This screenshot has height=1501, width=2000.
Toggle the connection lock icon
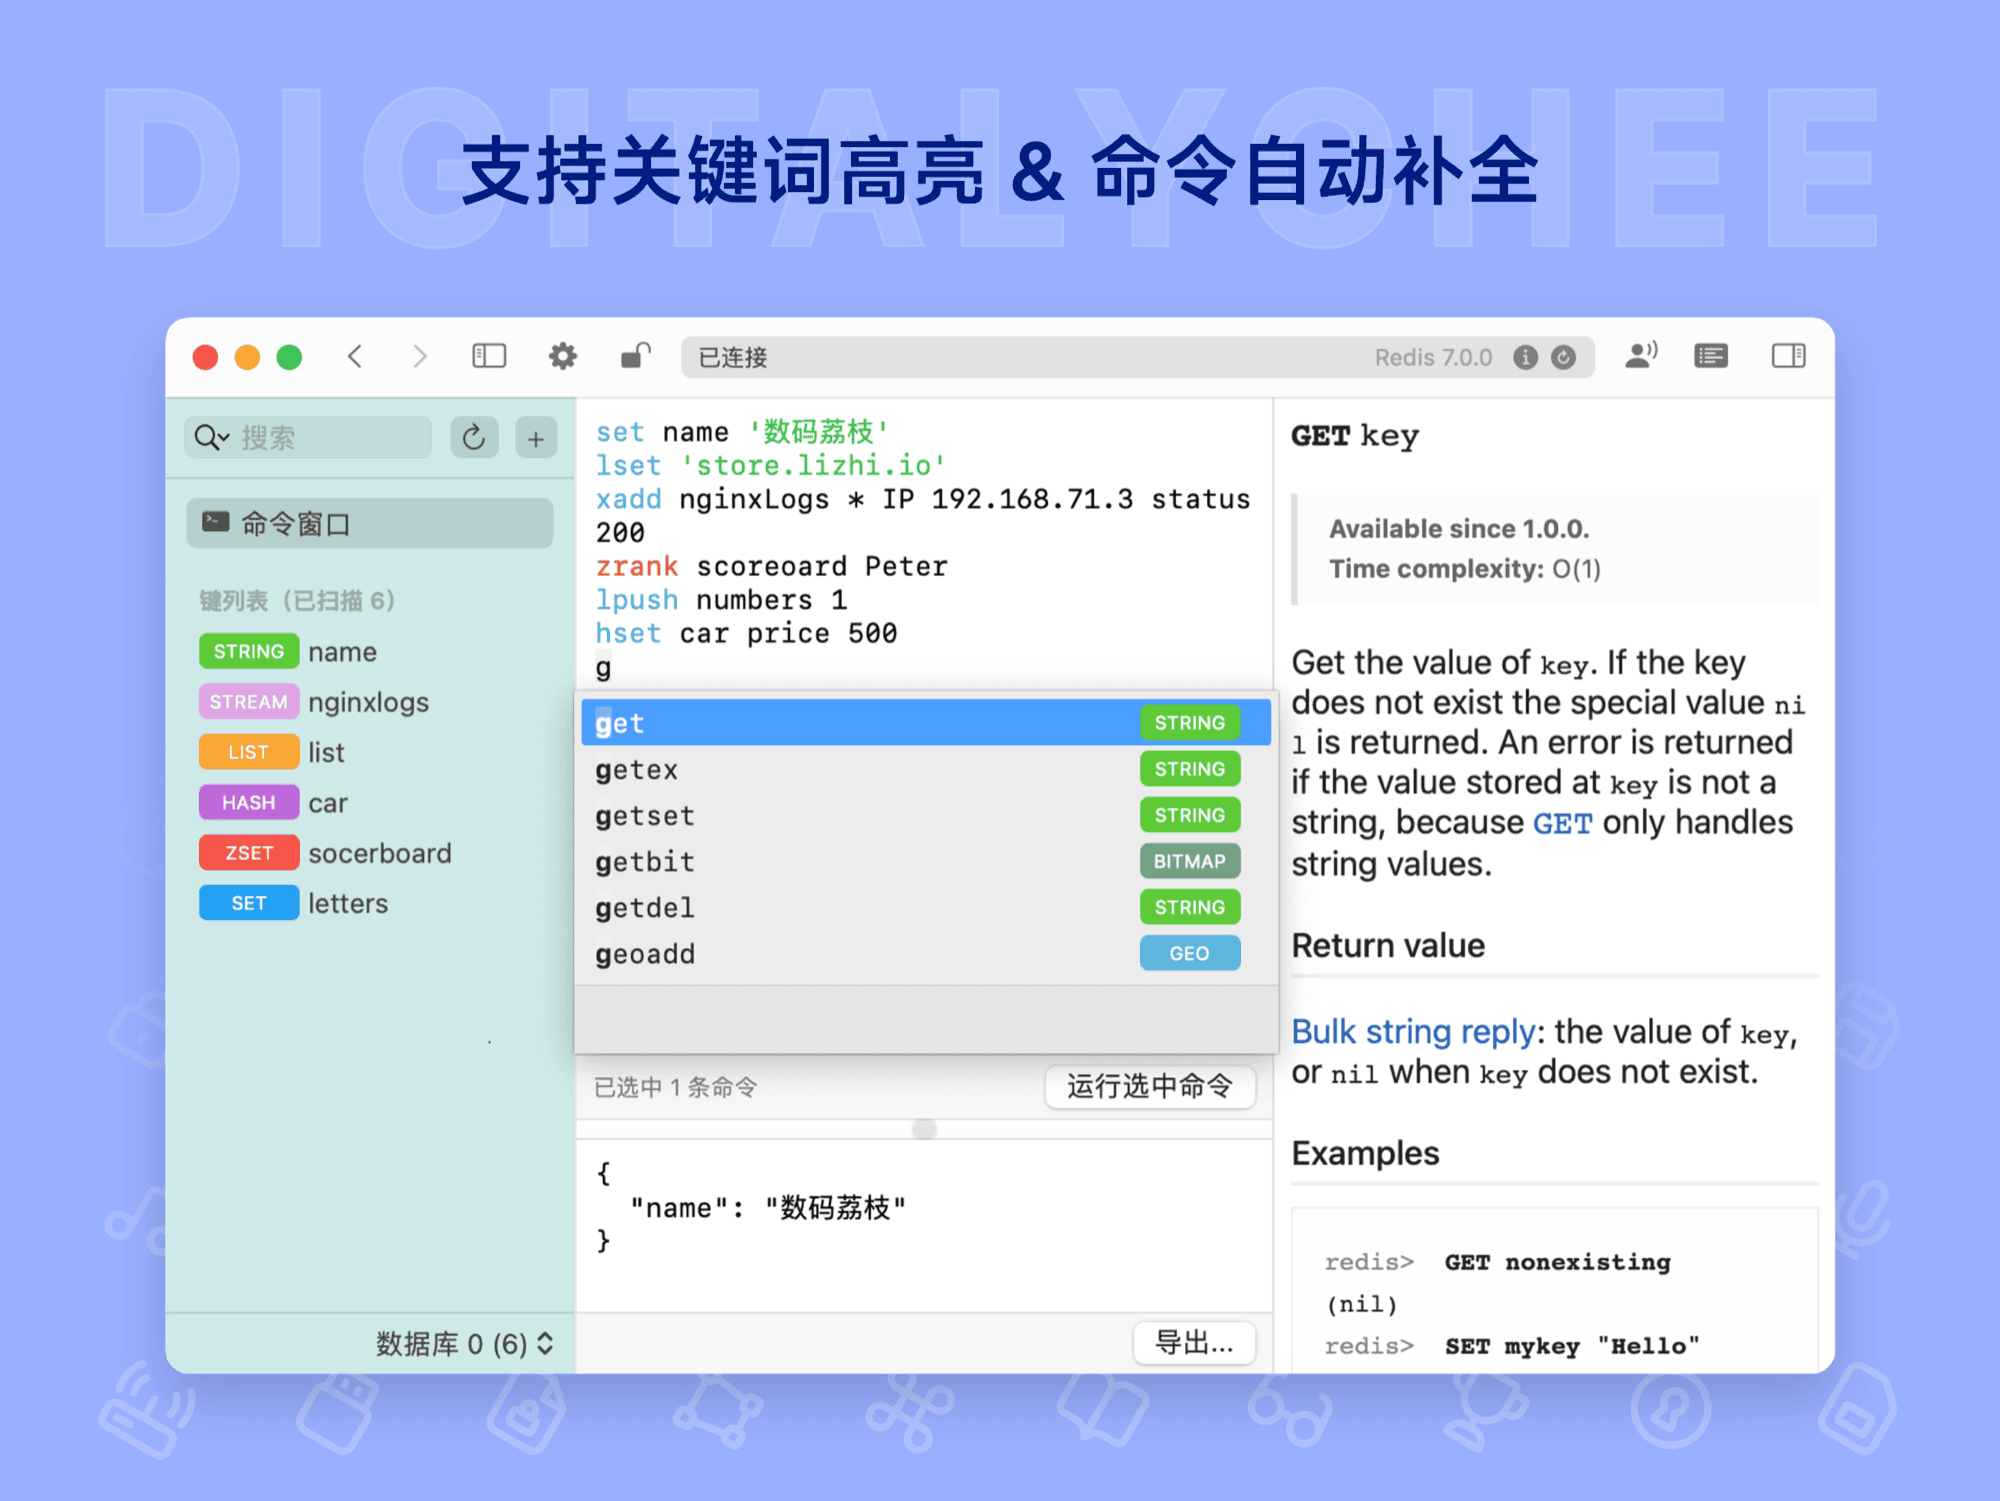click(x=634, y=356)
